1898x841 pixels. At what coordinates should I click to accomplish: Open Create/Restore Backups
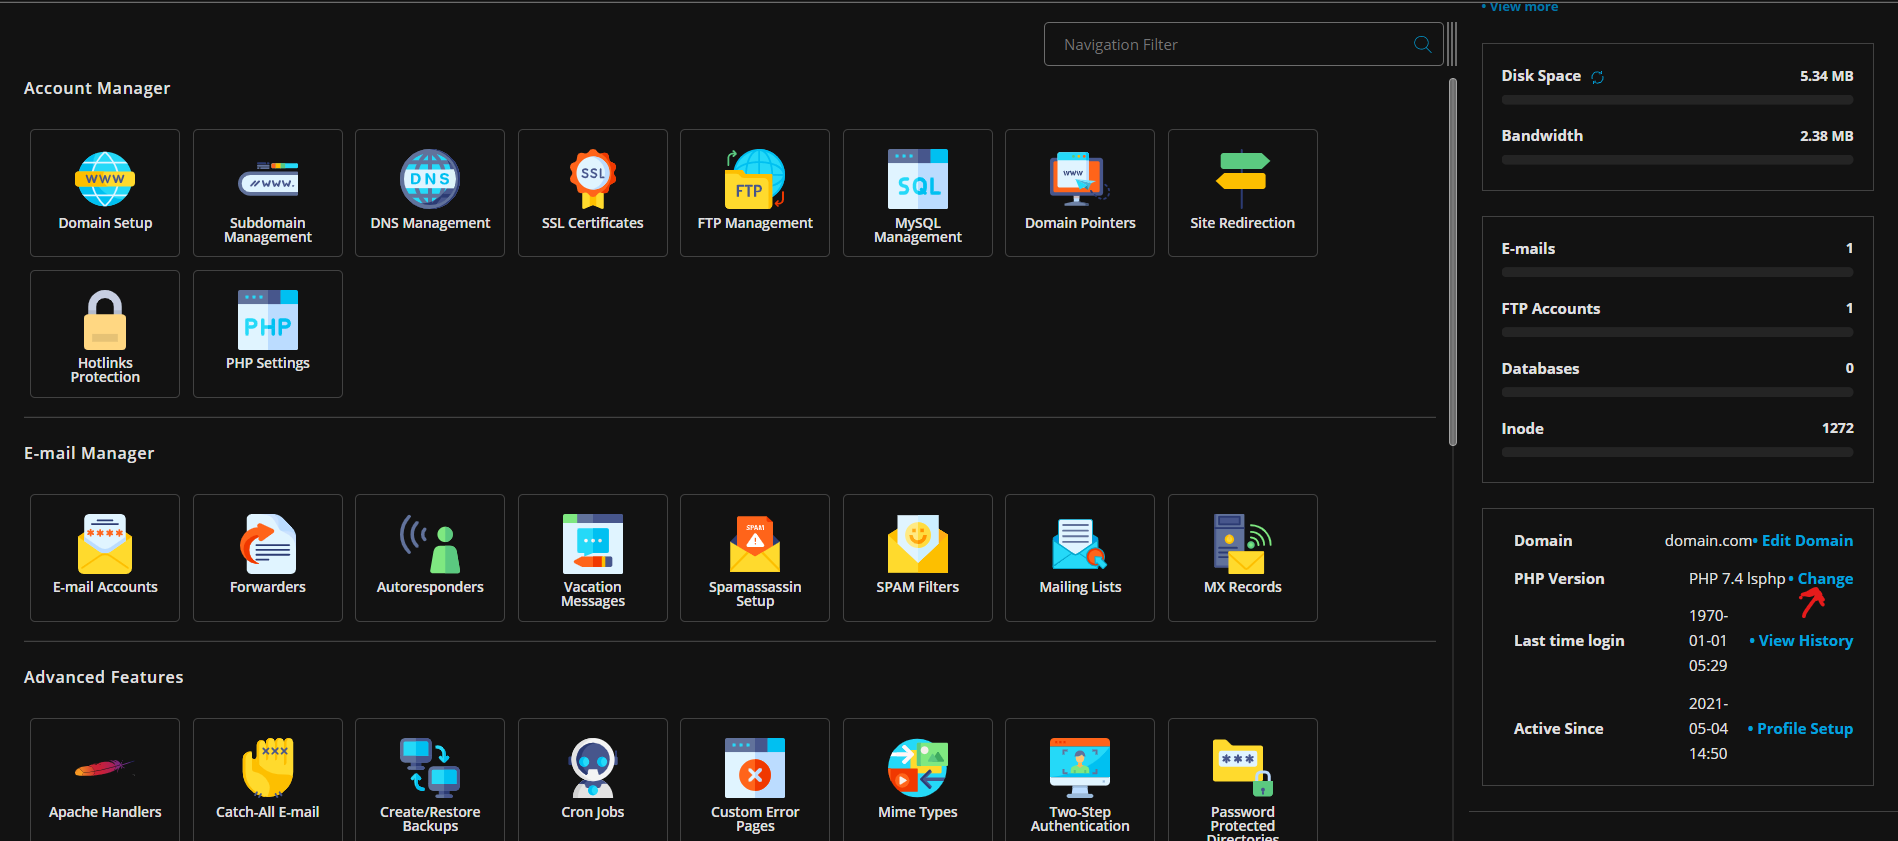430,780
